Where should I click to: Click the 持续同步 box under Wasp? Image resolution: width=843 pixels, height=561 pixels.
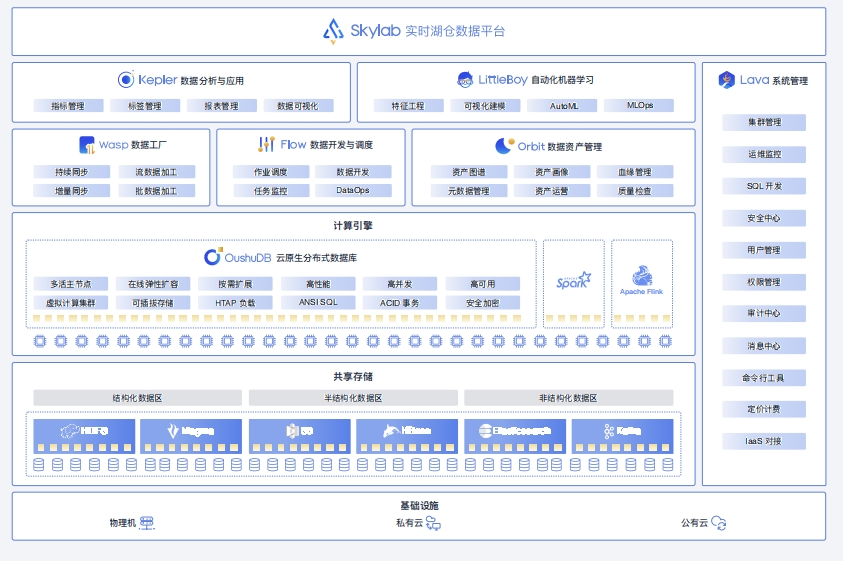(72, 172)
